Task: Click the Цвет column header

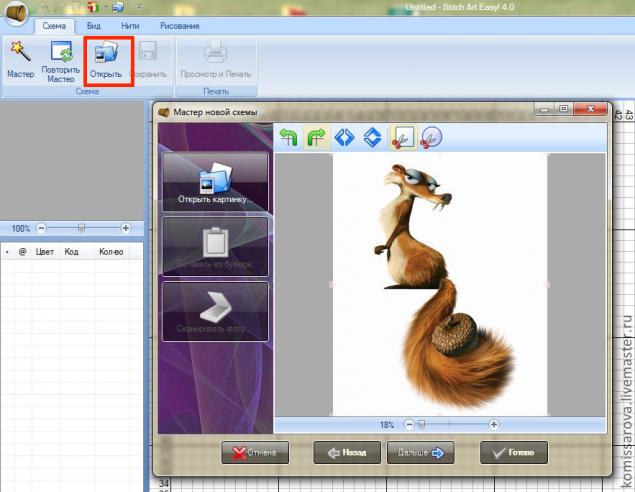Action: [x=45, y=252]
